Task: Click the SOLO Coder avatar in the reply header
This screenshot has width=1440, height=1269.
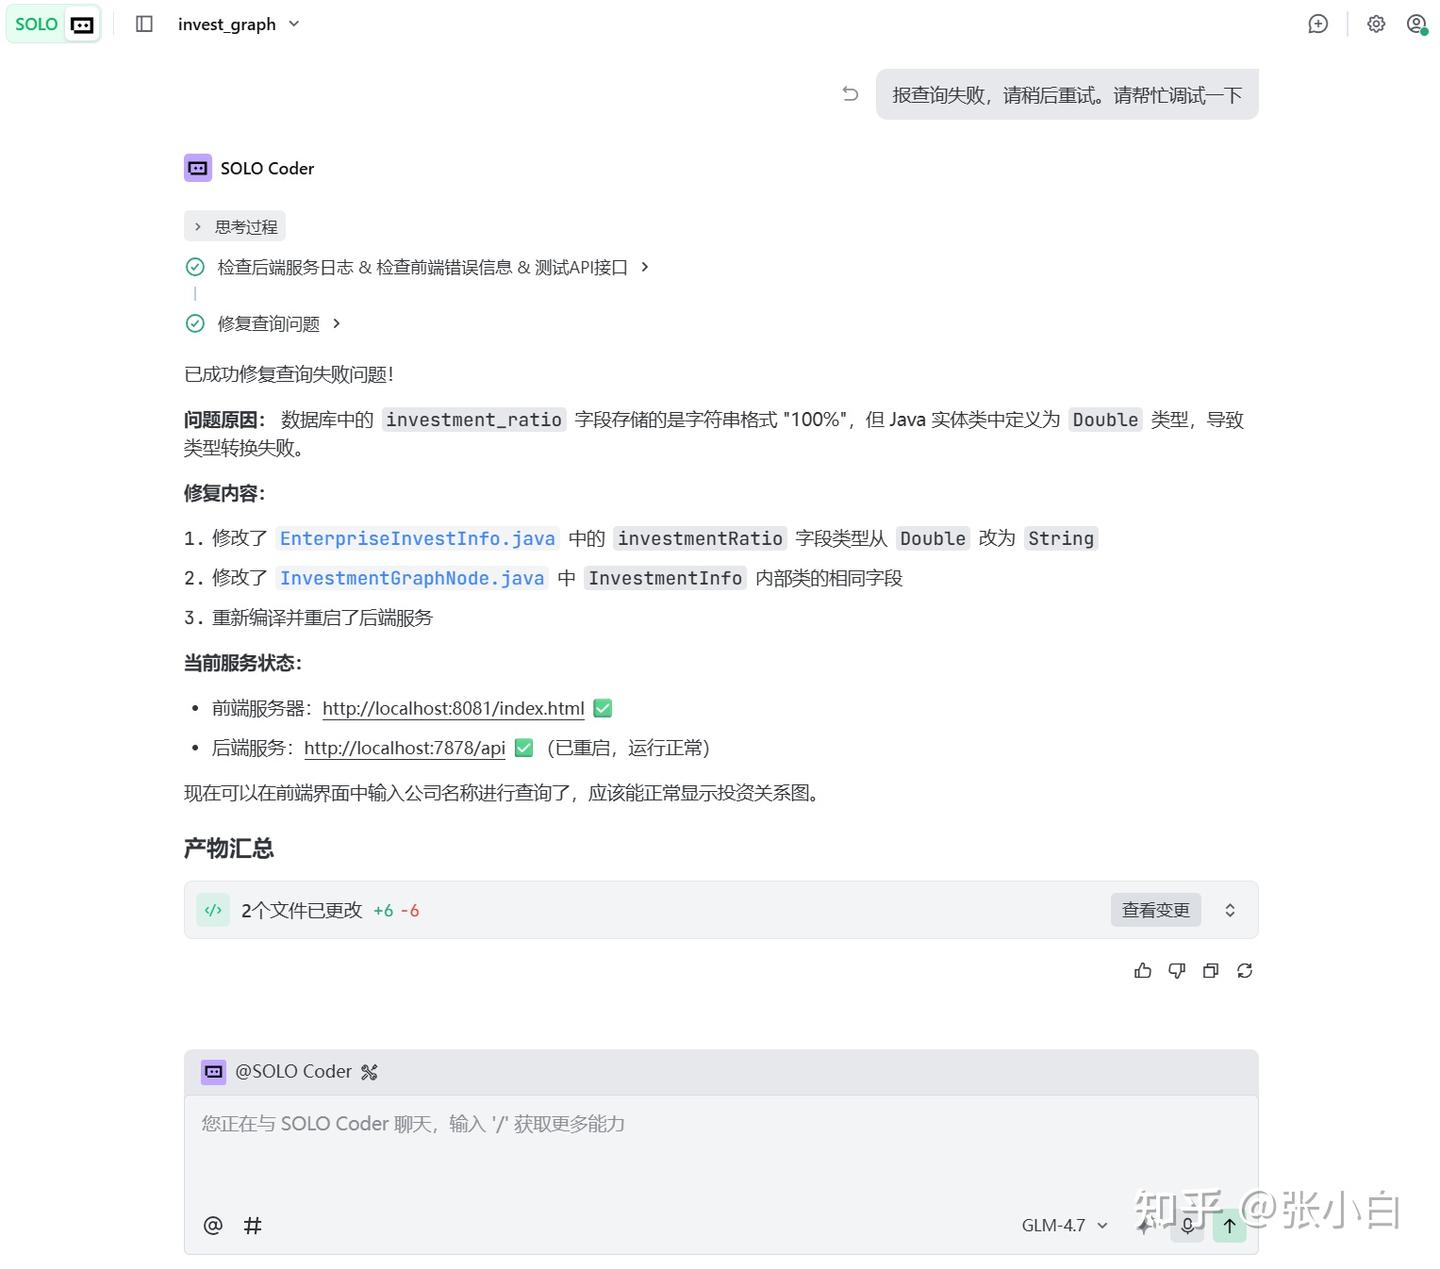Action: click(x=198, y=168)
